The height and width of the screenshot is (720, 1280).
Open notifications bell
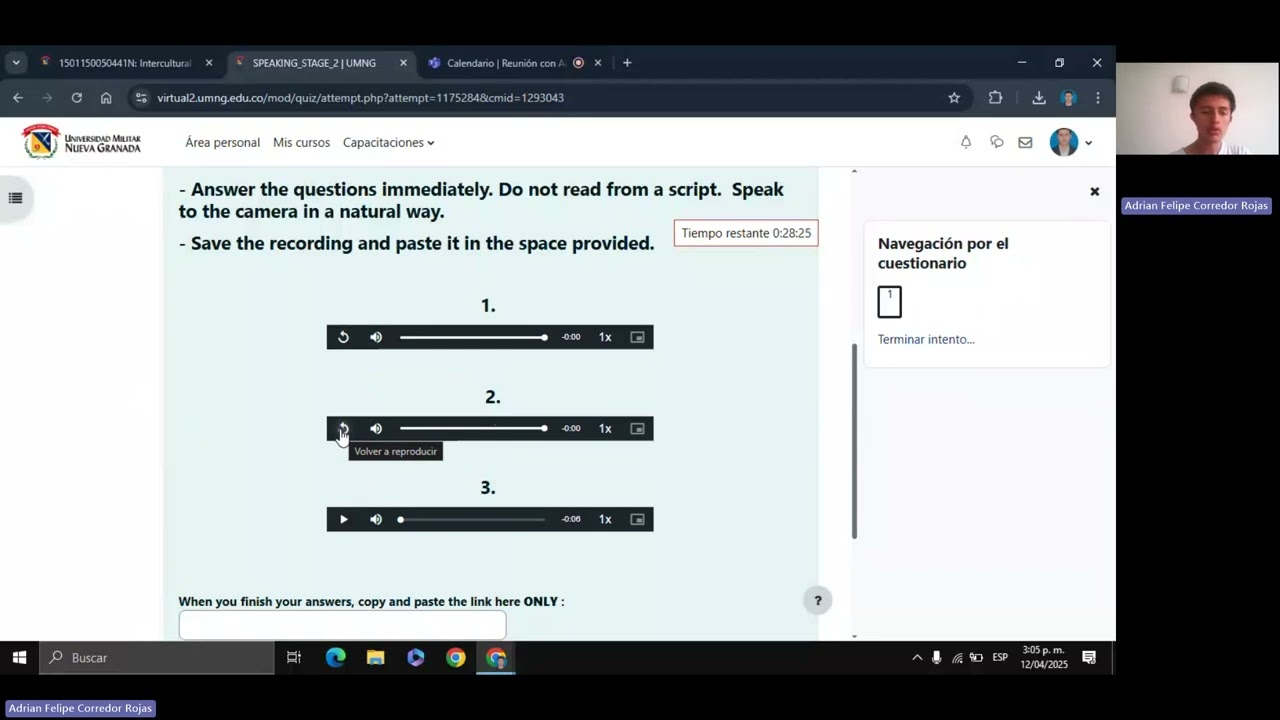pos(966,142)
